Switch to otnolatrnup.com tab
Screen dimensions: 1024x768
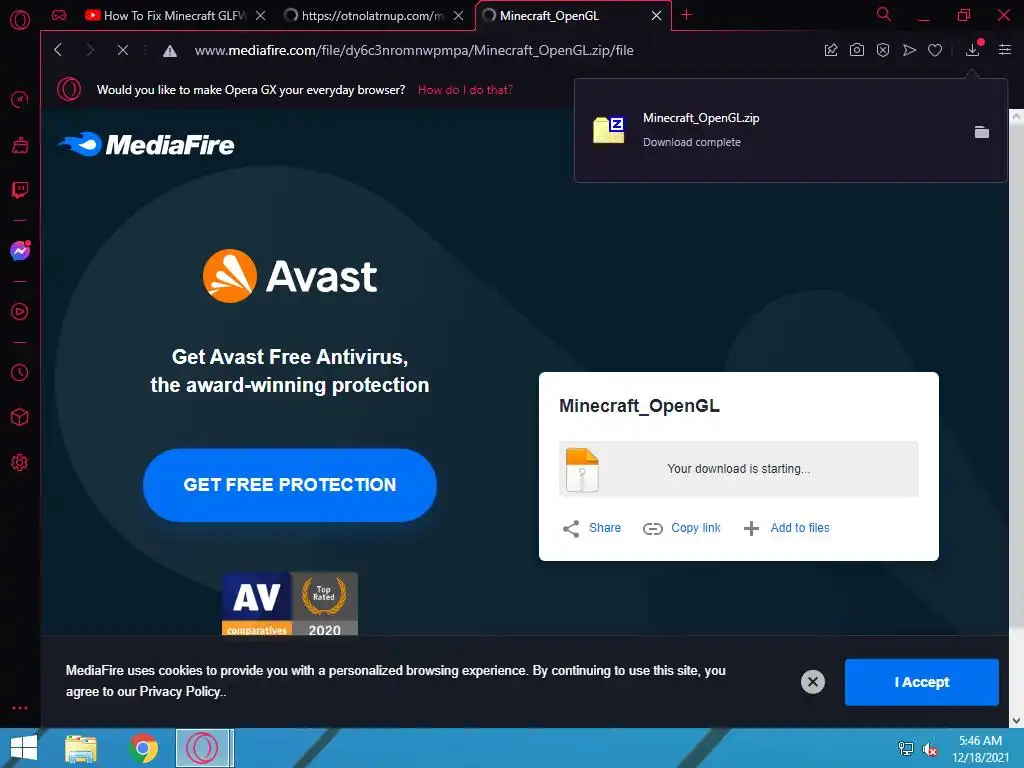coord(373,16)
